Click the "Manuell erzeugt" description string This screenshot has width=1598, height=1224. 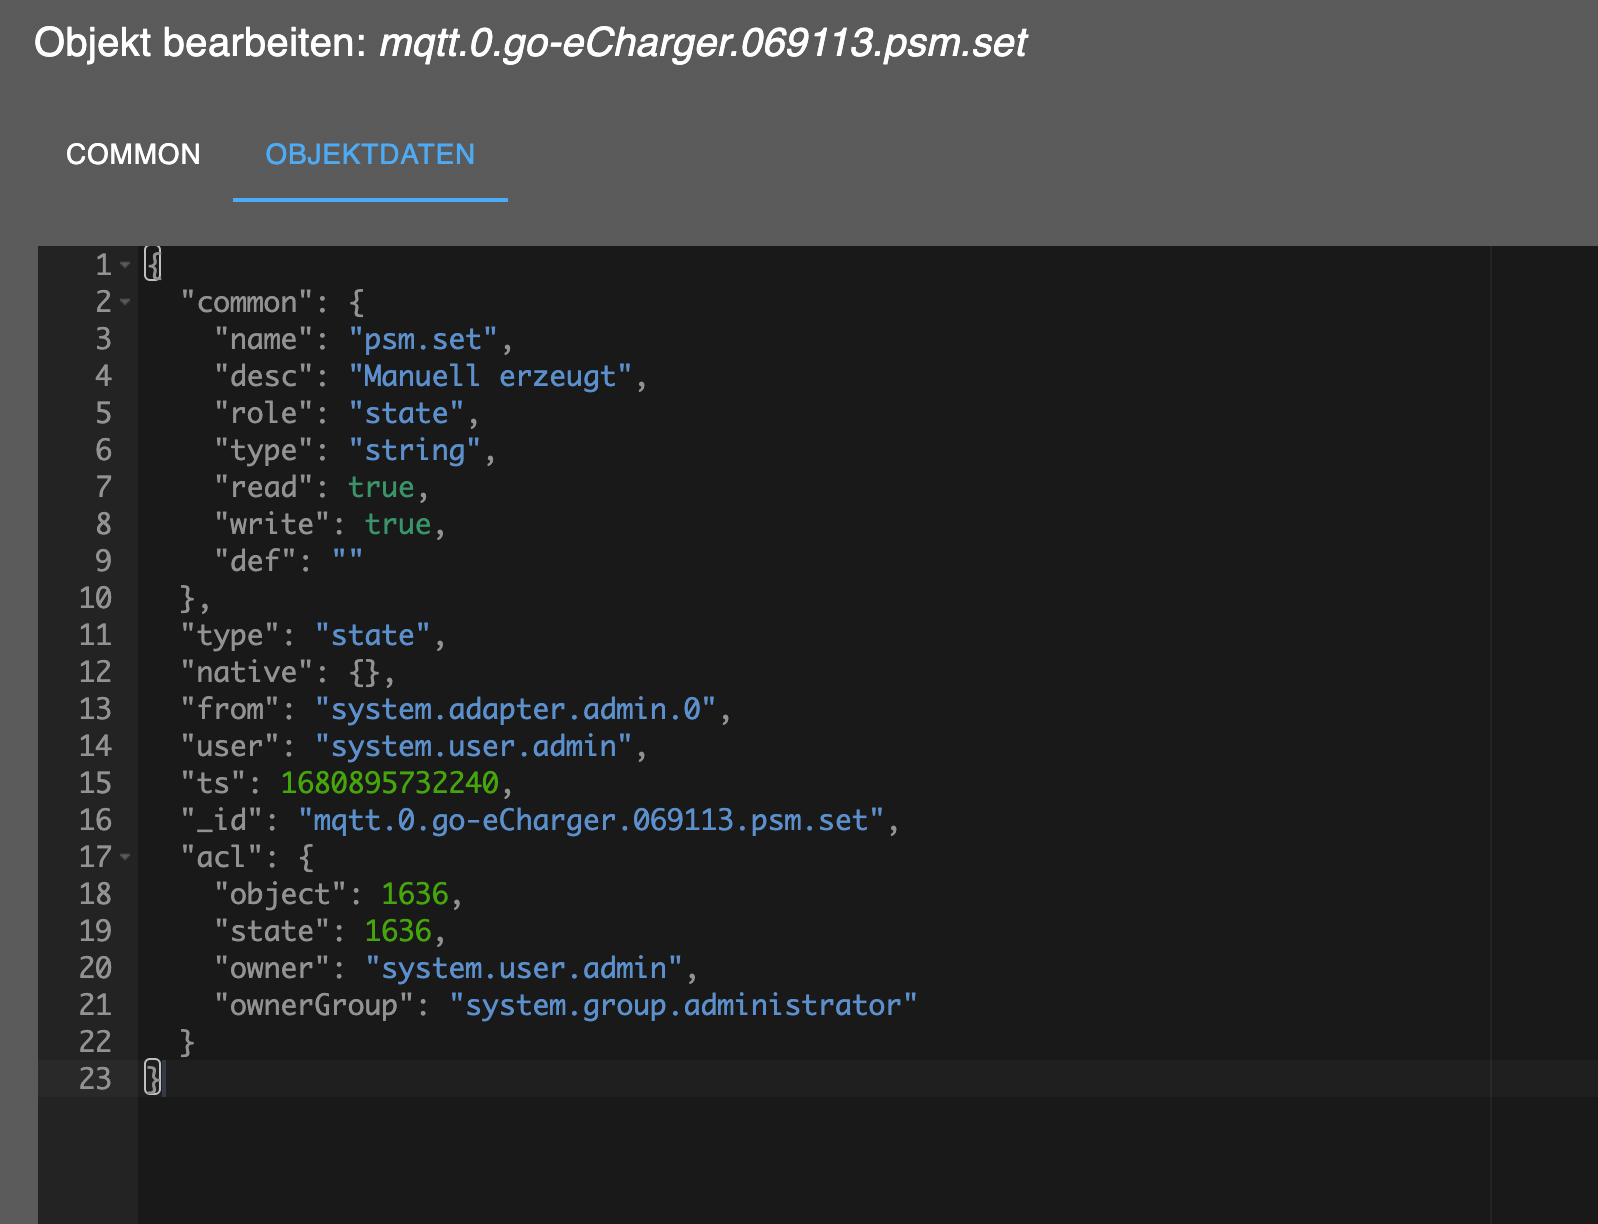[490, 377]
